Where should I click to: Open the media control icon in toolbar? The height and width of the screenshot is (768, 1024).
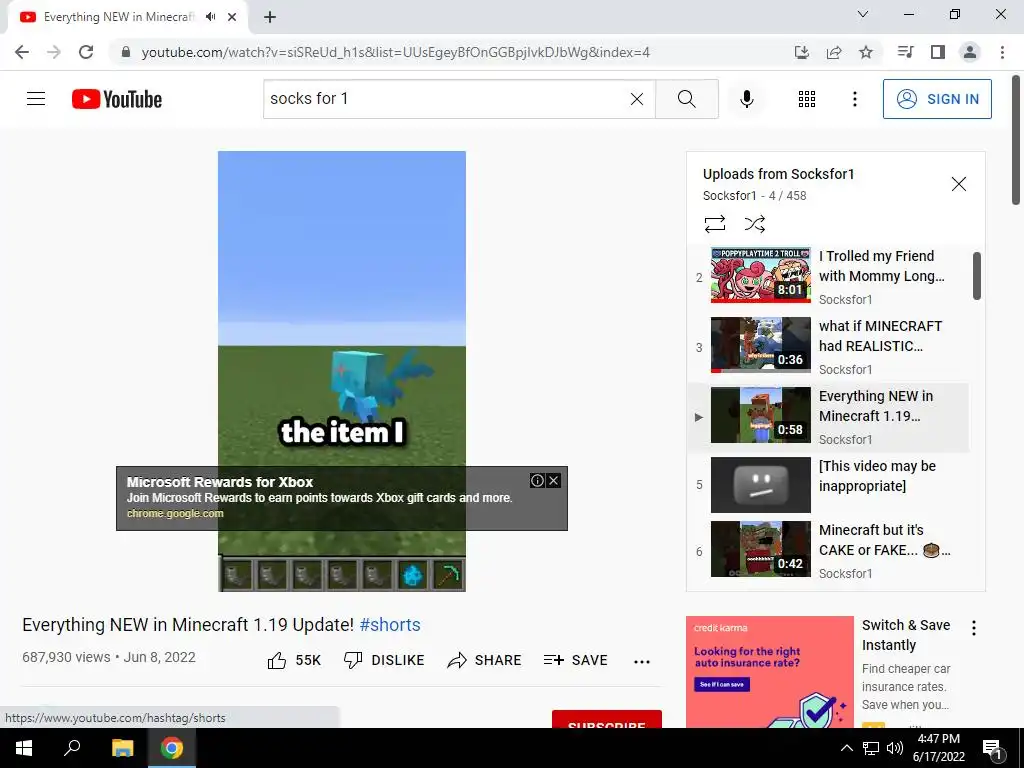pyautogui.click(x=905, y=52)
